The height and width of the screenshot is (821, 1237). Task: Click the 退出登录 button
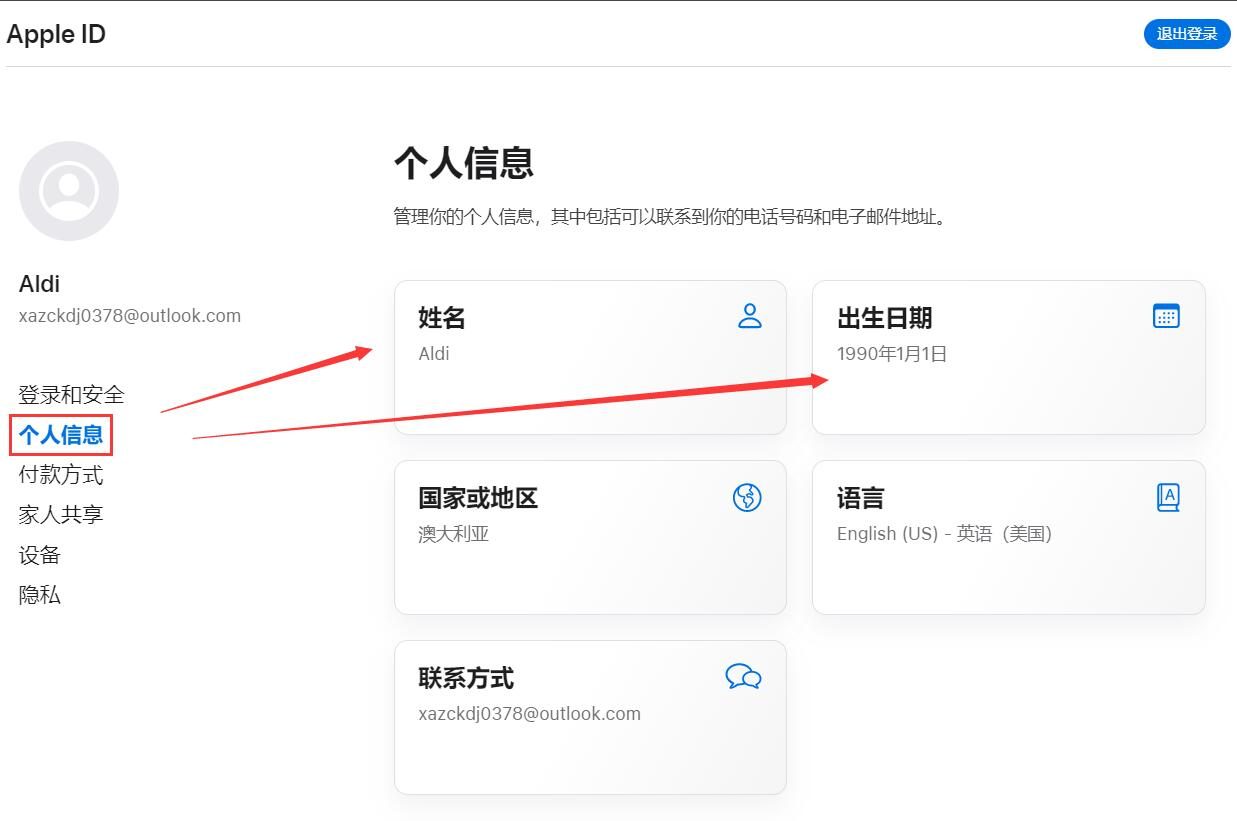(x=1186, y=33)
